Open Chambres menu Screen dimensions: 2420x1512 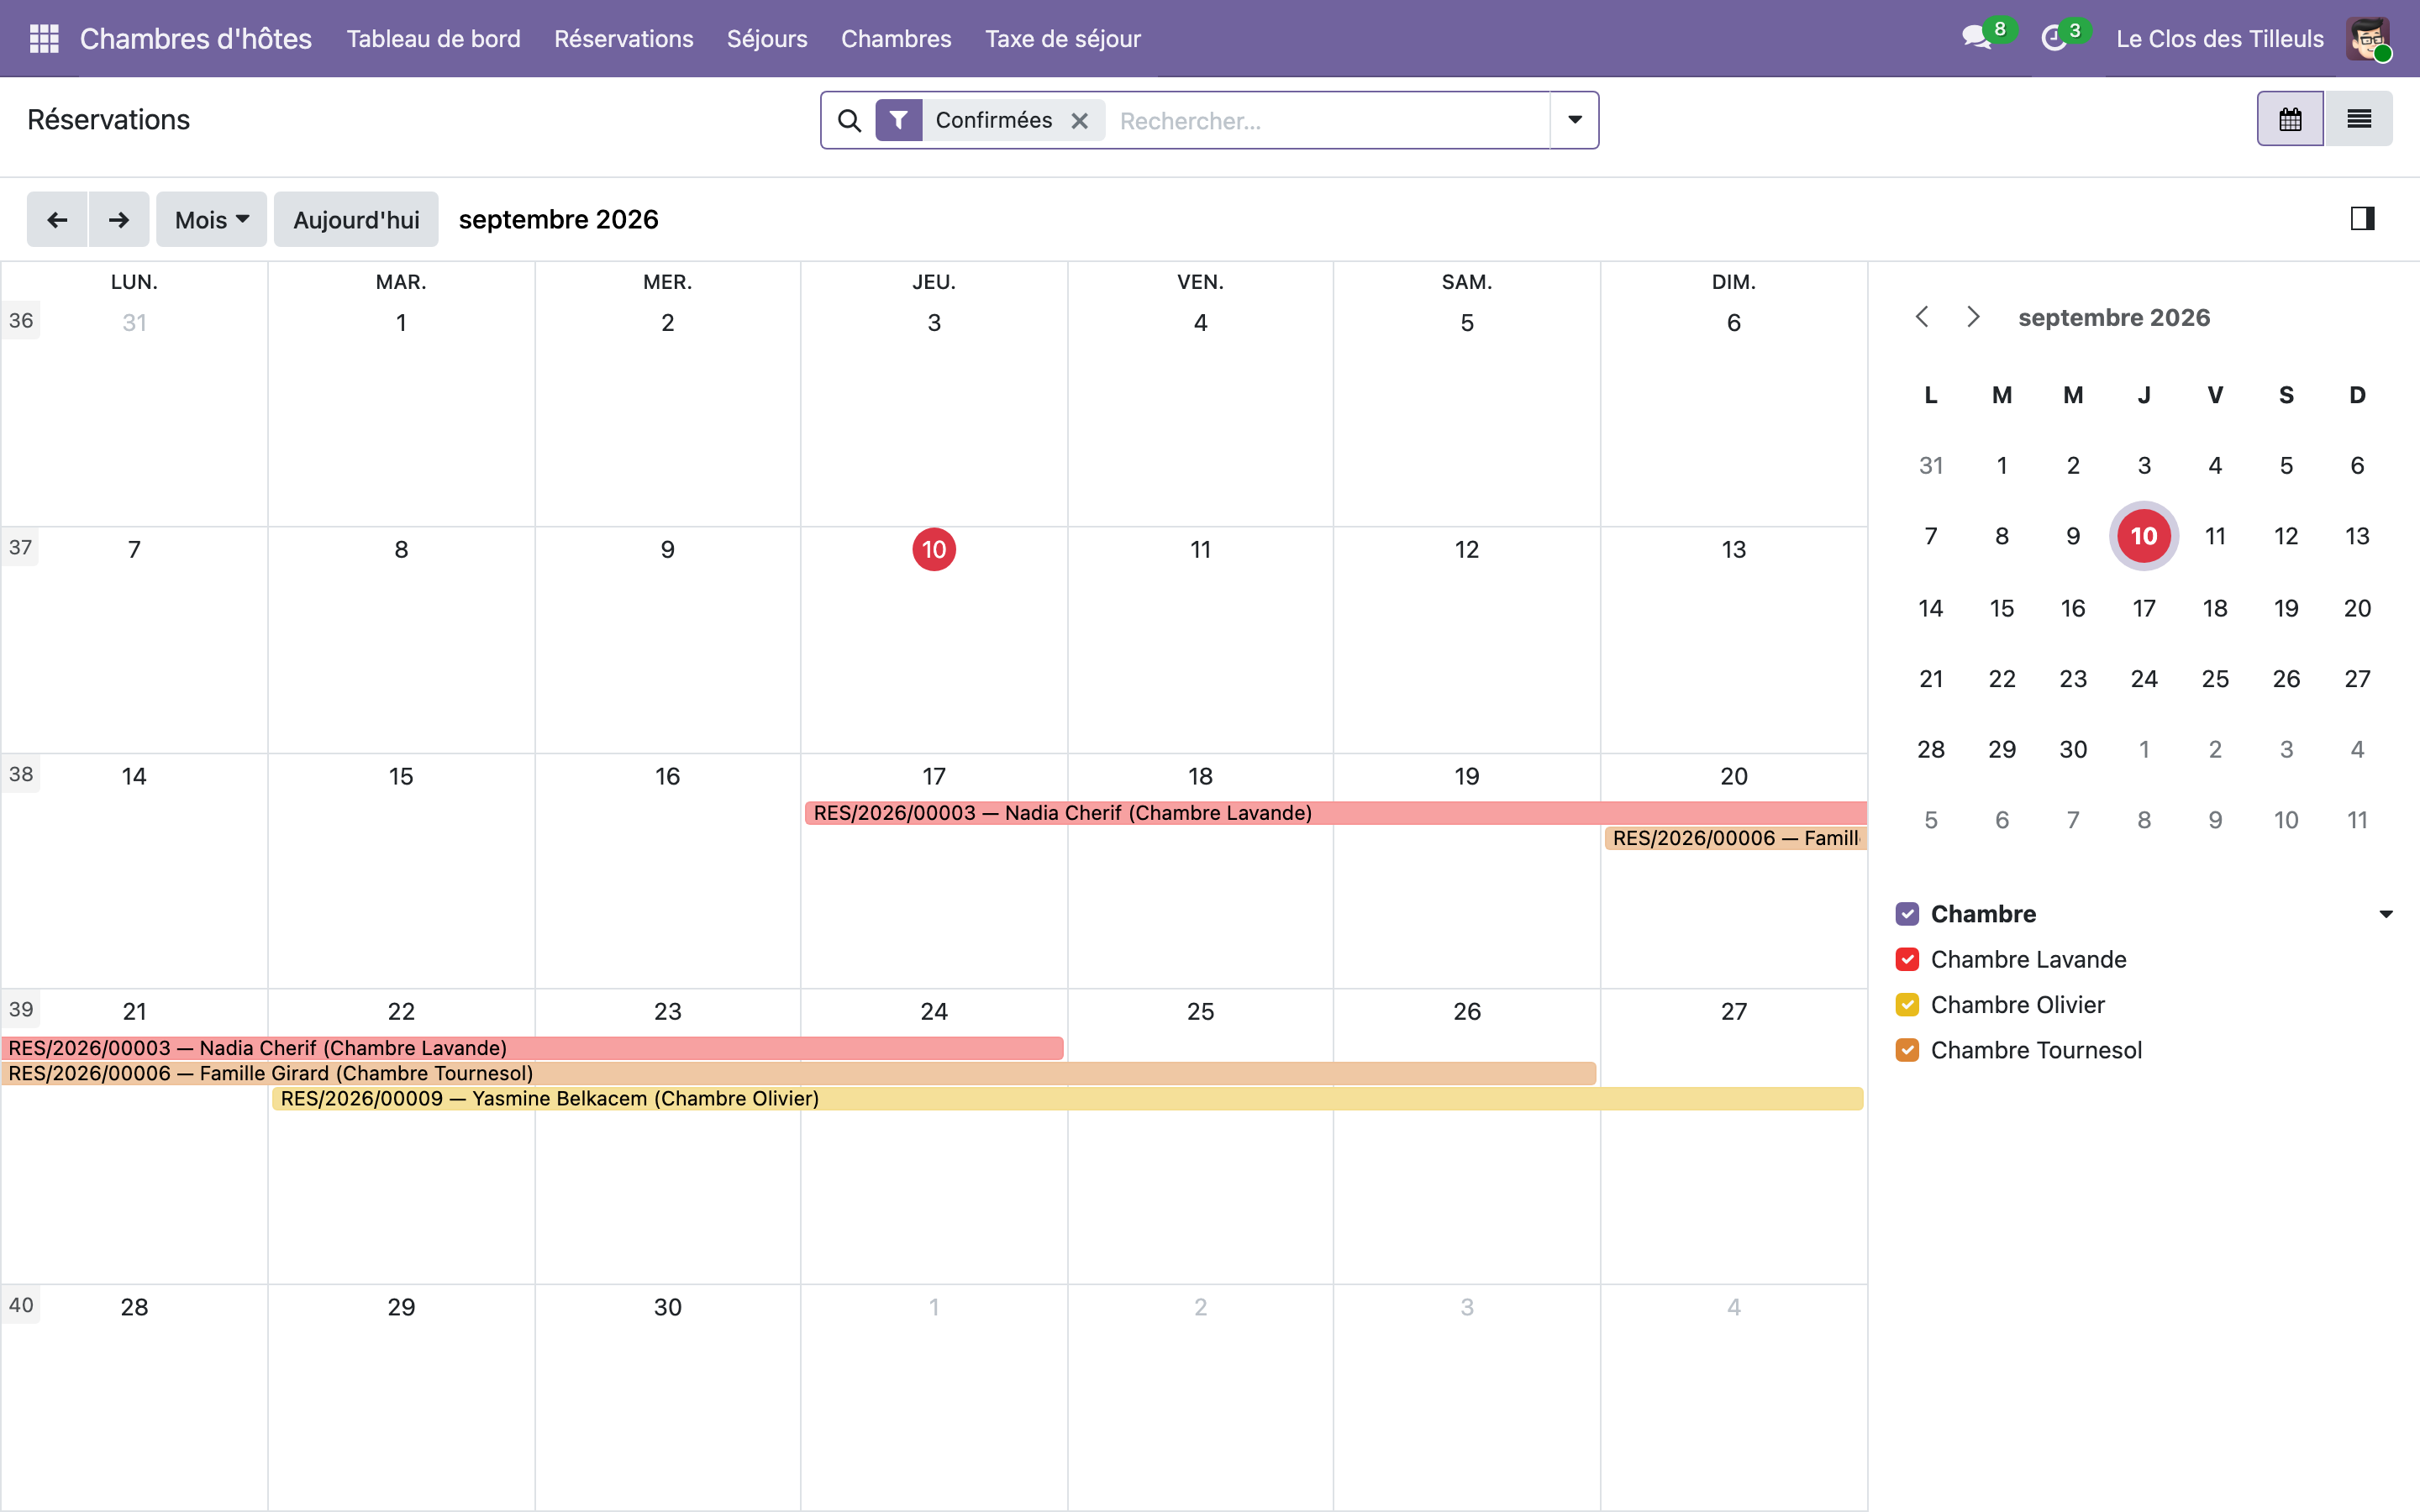point(896,38)
